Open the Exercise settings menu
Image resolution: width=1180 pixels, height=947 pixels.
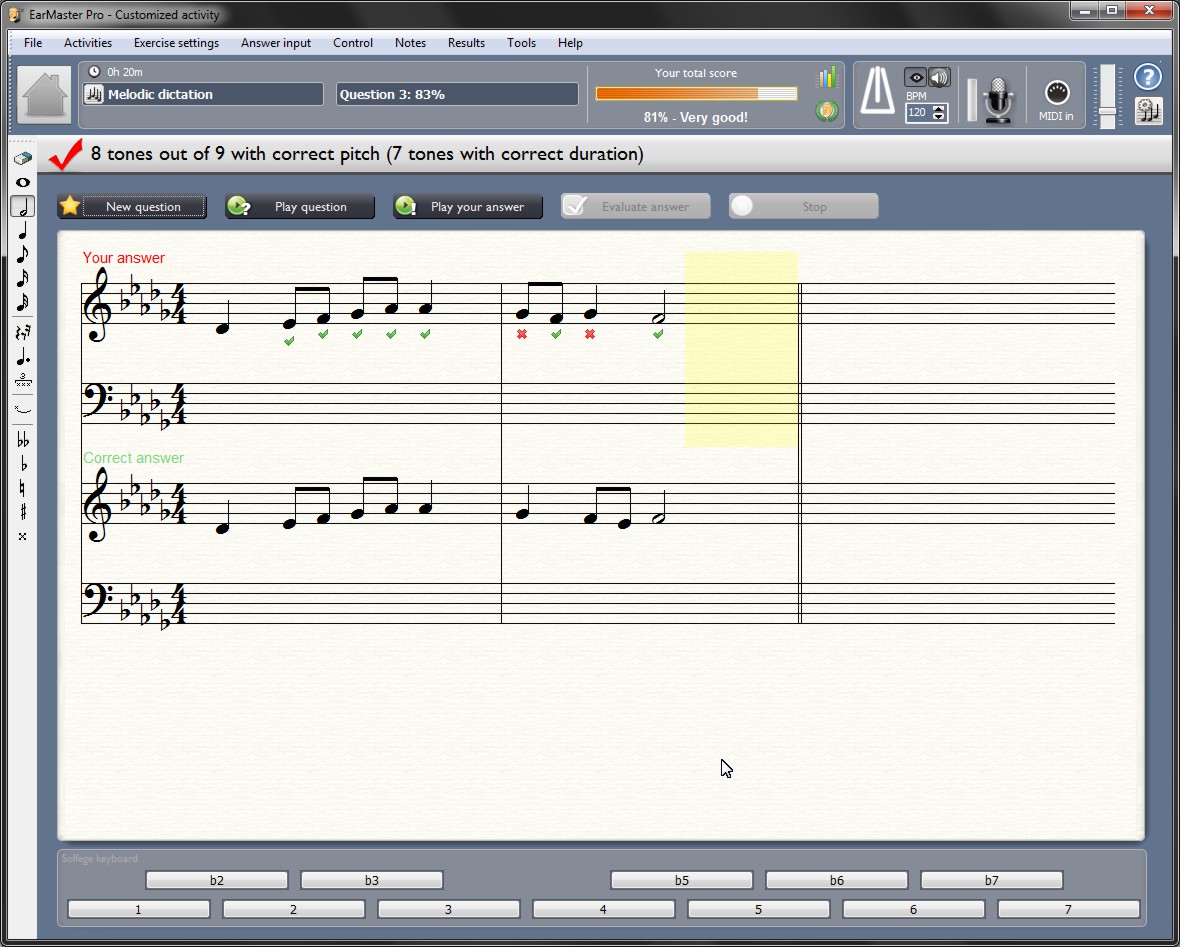click(x=176, y=43)
